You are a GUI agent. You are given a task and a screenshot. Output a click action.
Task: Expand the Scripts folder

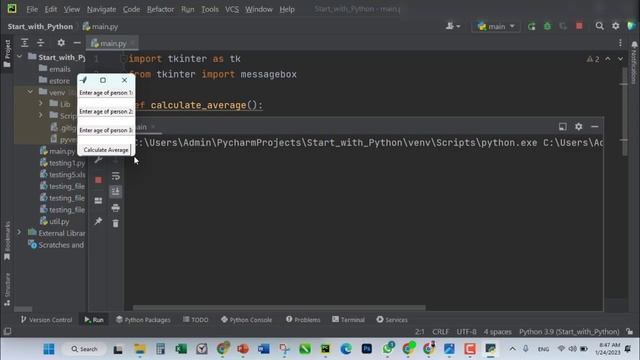(41, 116)
